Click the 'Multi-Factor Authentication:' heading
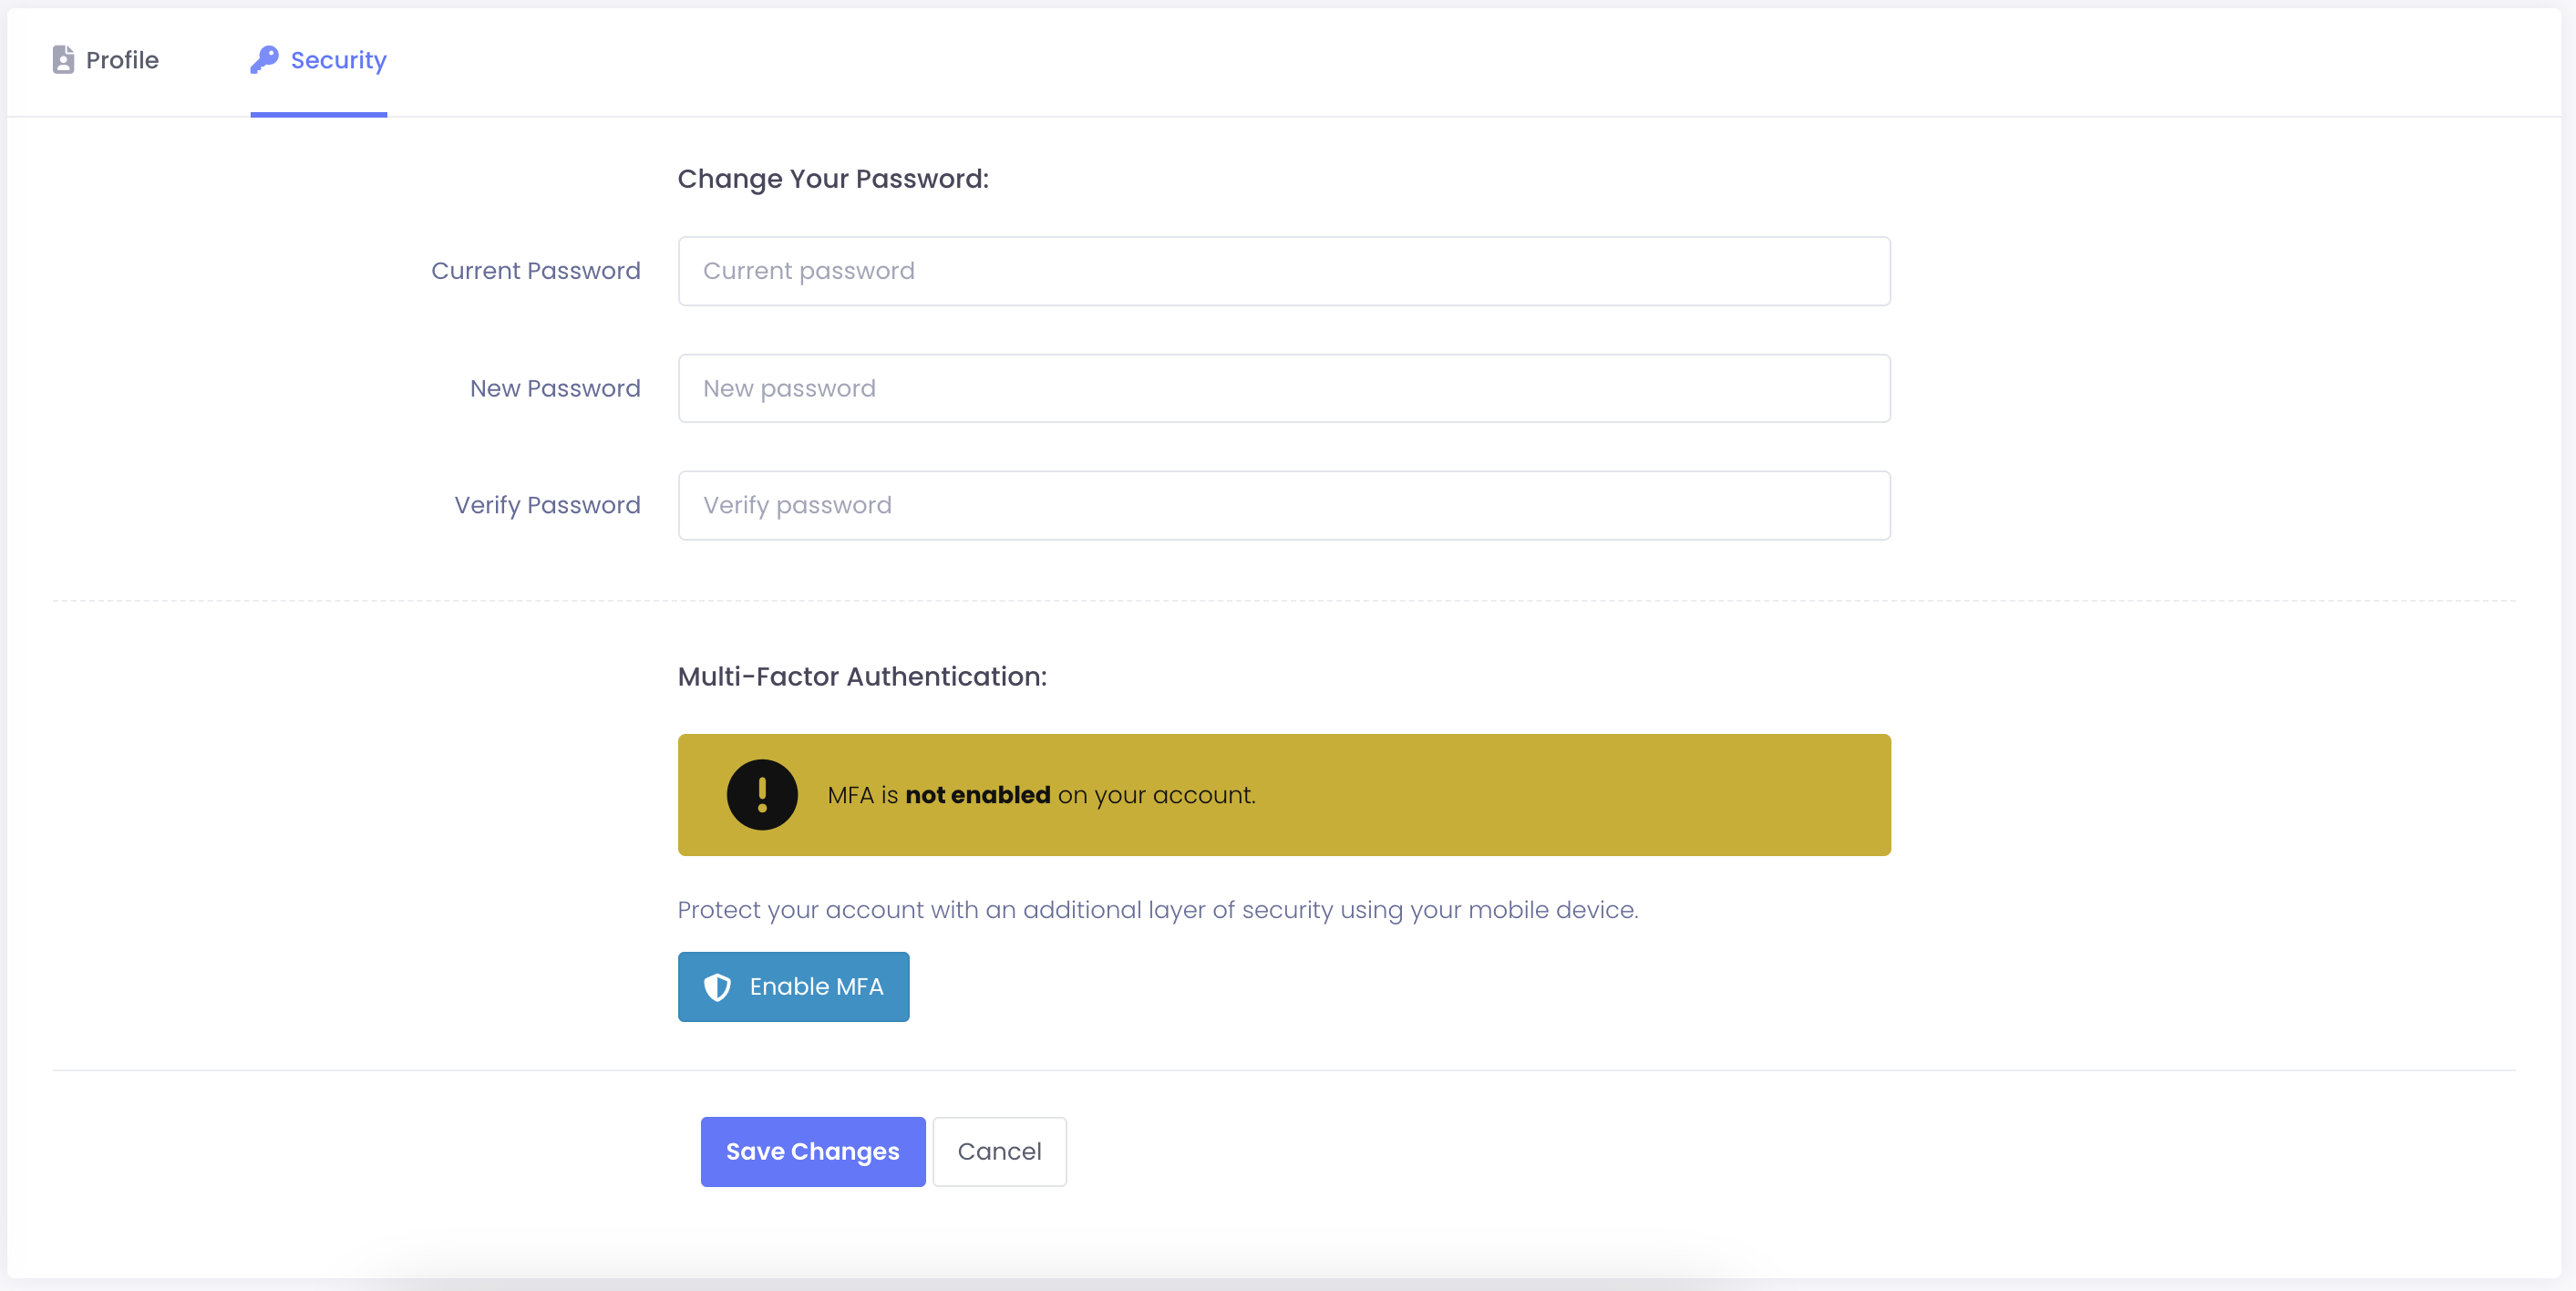 pyautogui.click(x=862, y=677)
